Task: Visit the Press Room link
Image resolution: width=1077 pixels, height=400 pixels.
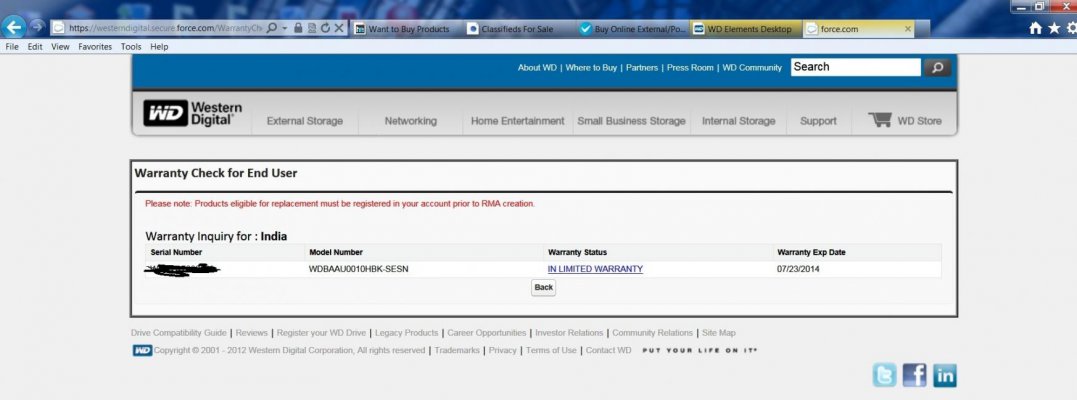Action: tap(690, 68)
